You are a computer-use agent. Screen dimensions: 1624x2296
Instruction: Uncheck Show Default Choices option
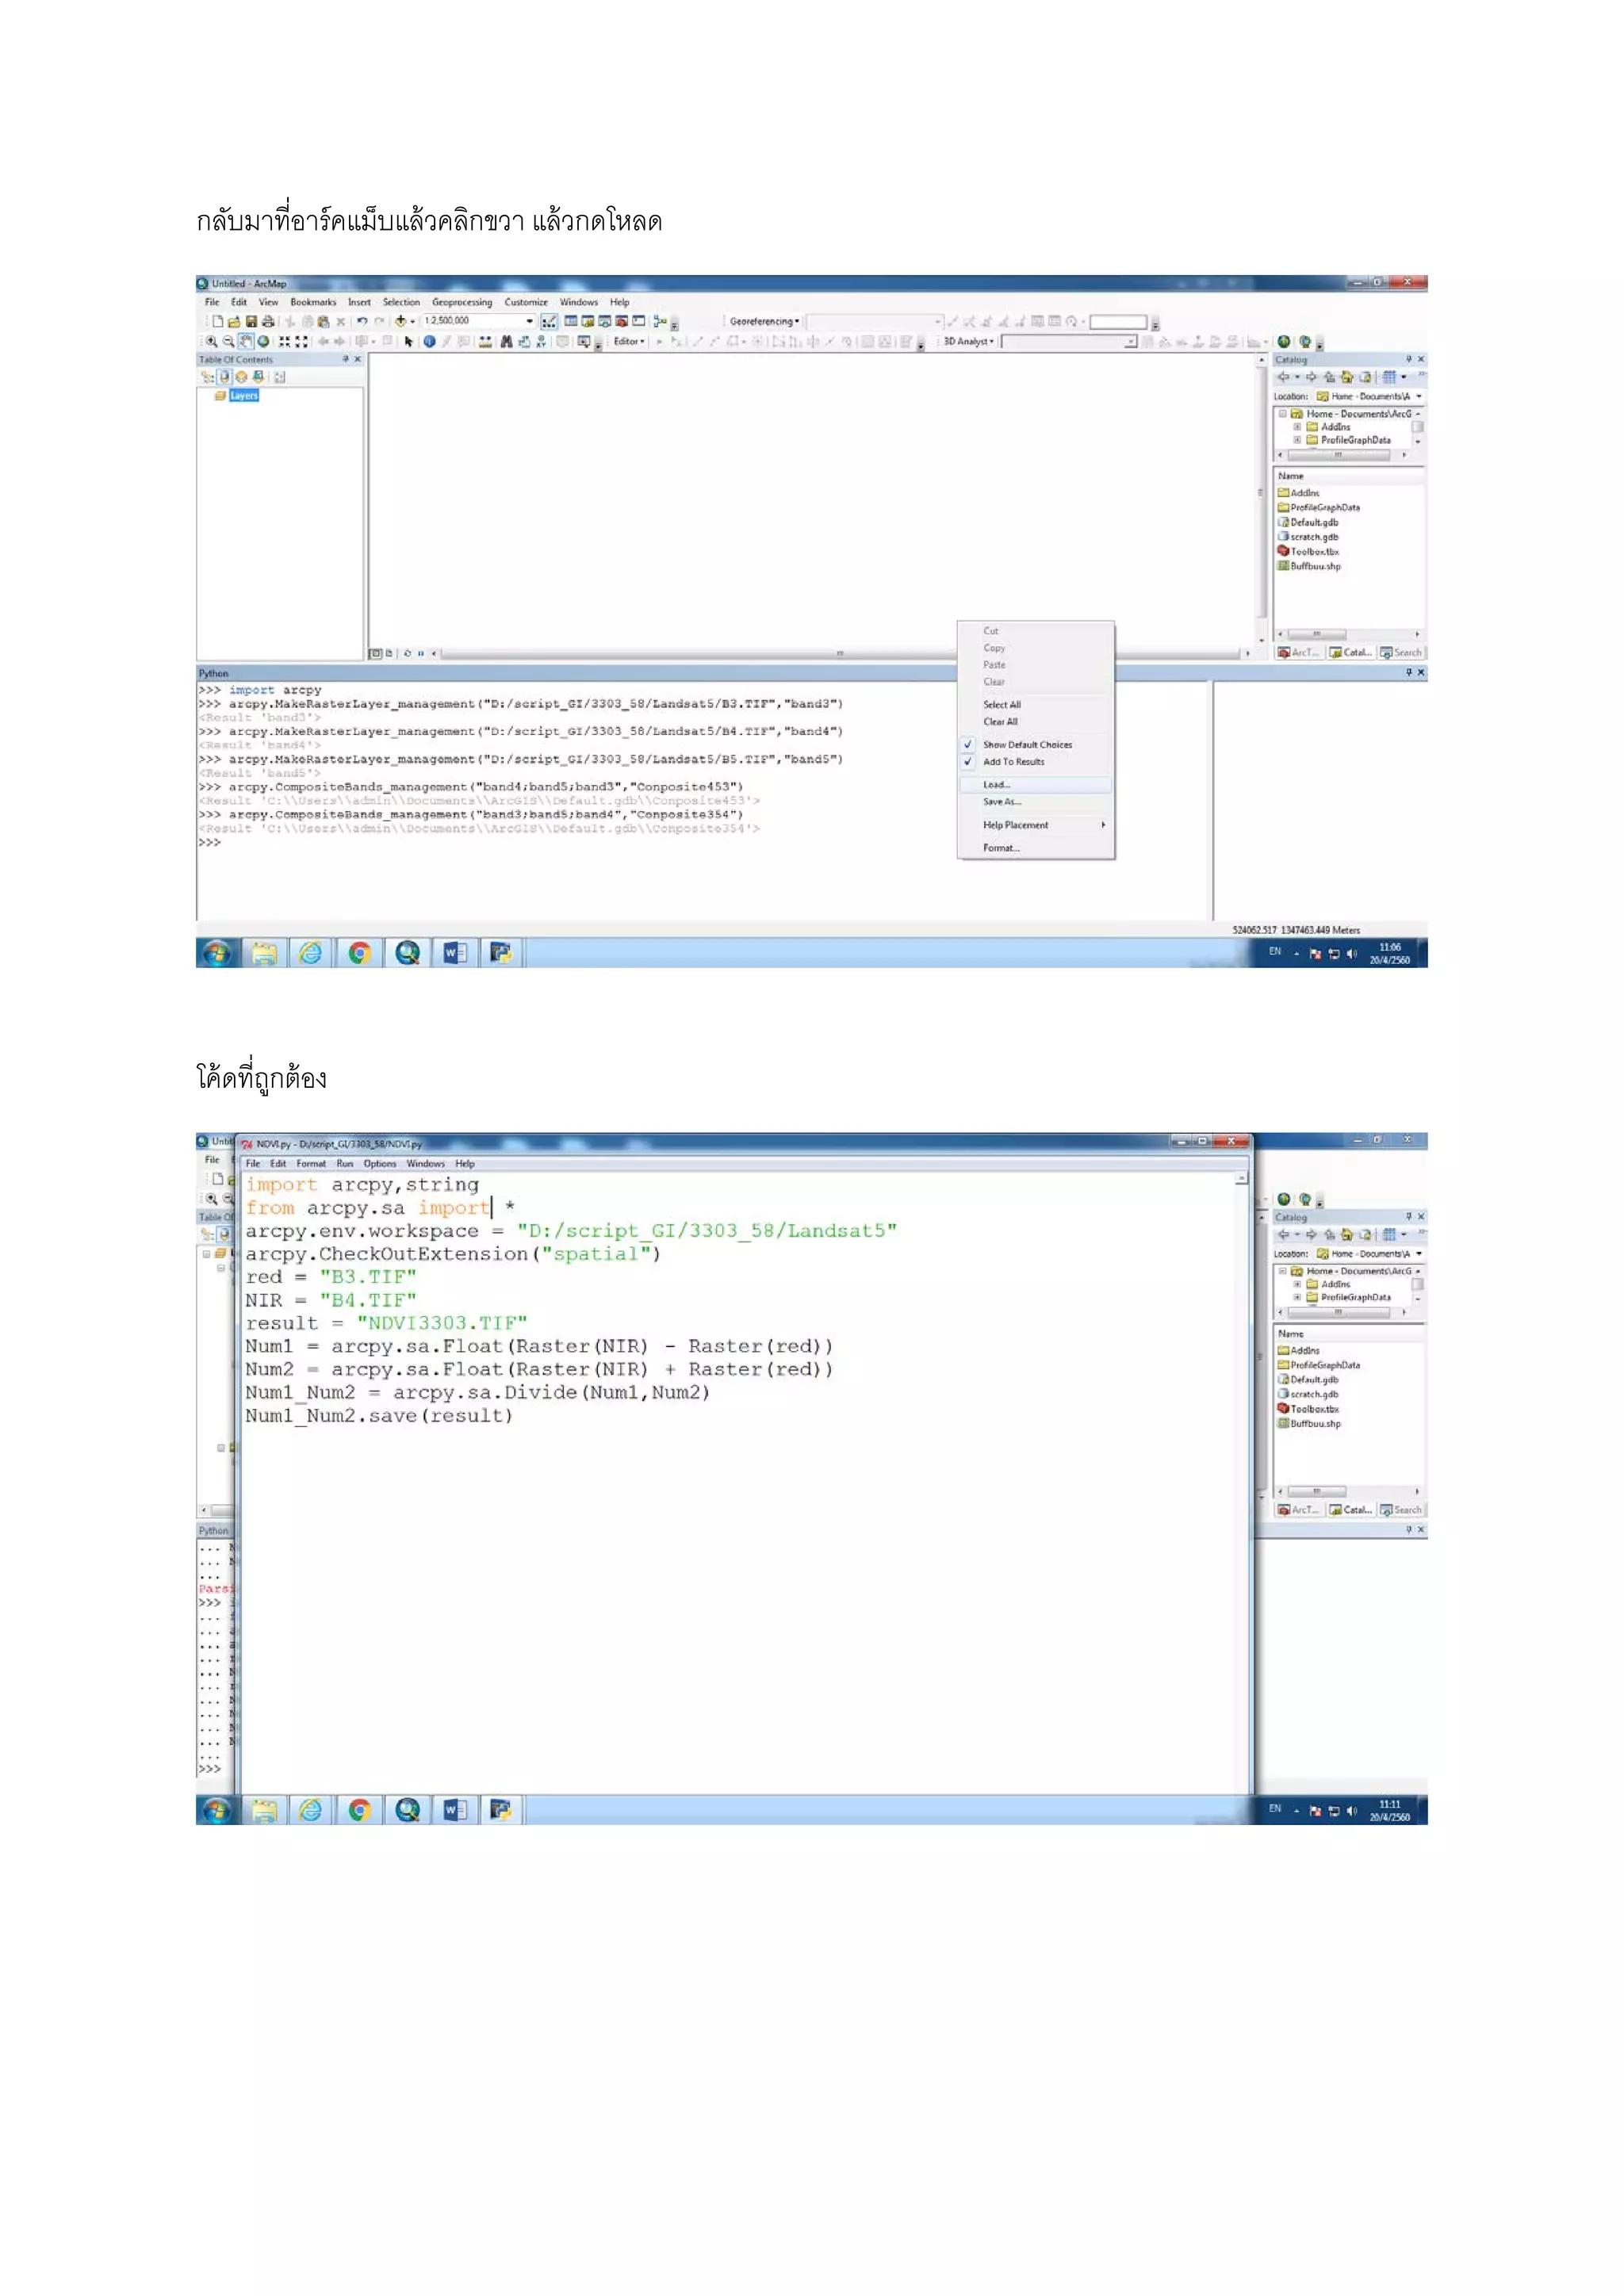point(1027,744)
